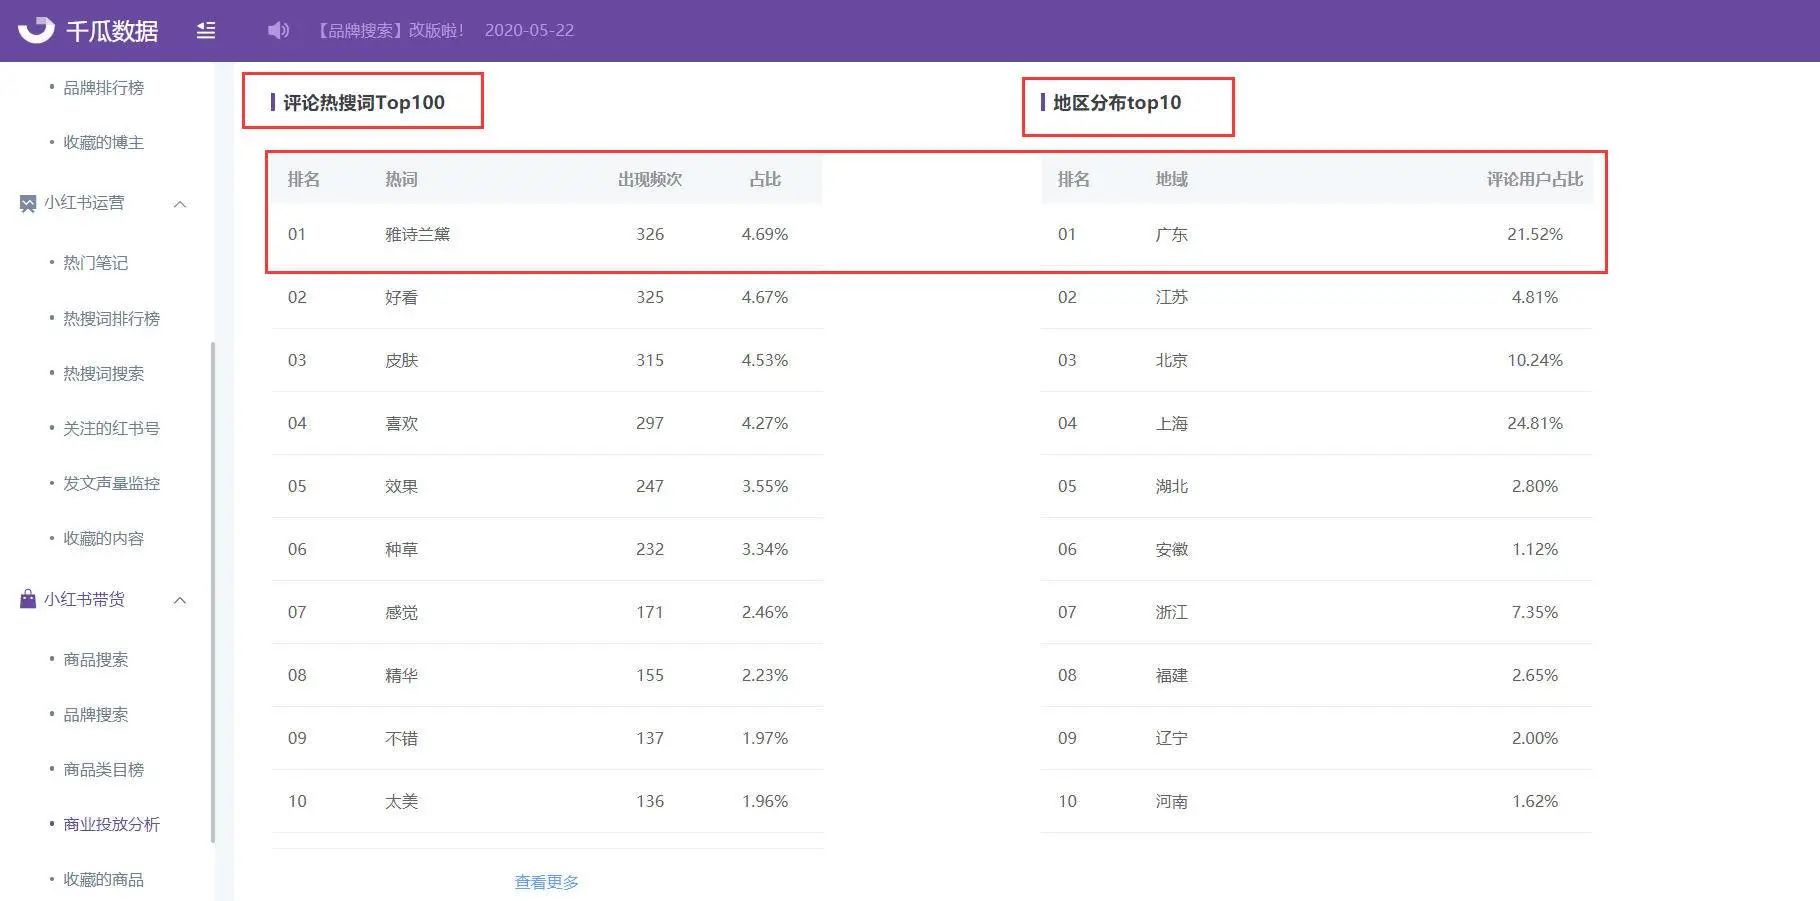Click region 湖北

click(1171, 486)
